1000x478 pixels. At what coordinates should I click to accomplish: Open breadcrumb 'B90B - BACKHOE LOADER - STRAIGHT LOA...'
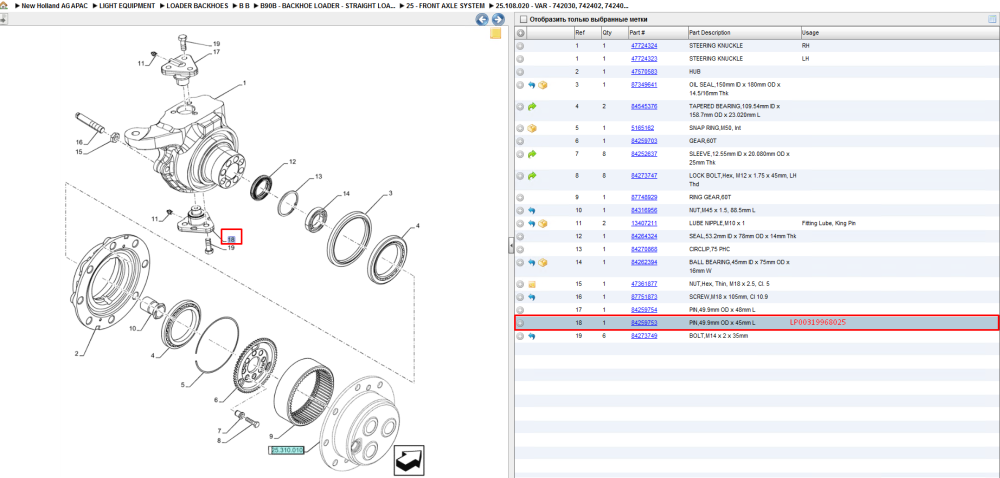point(328,5)
